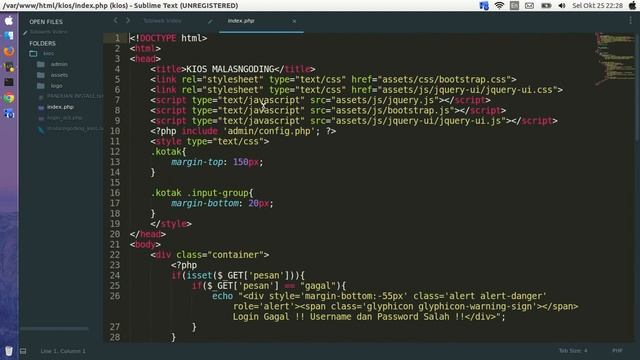Screen dimensions: 640x360
Task: Collapse the kios root folder
Action: [x=48, y=53]
